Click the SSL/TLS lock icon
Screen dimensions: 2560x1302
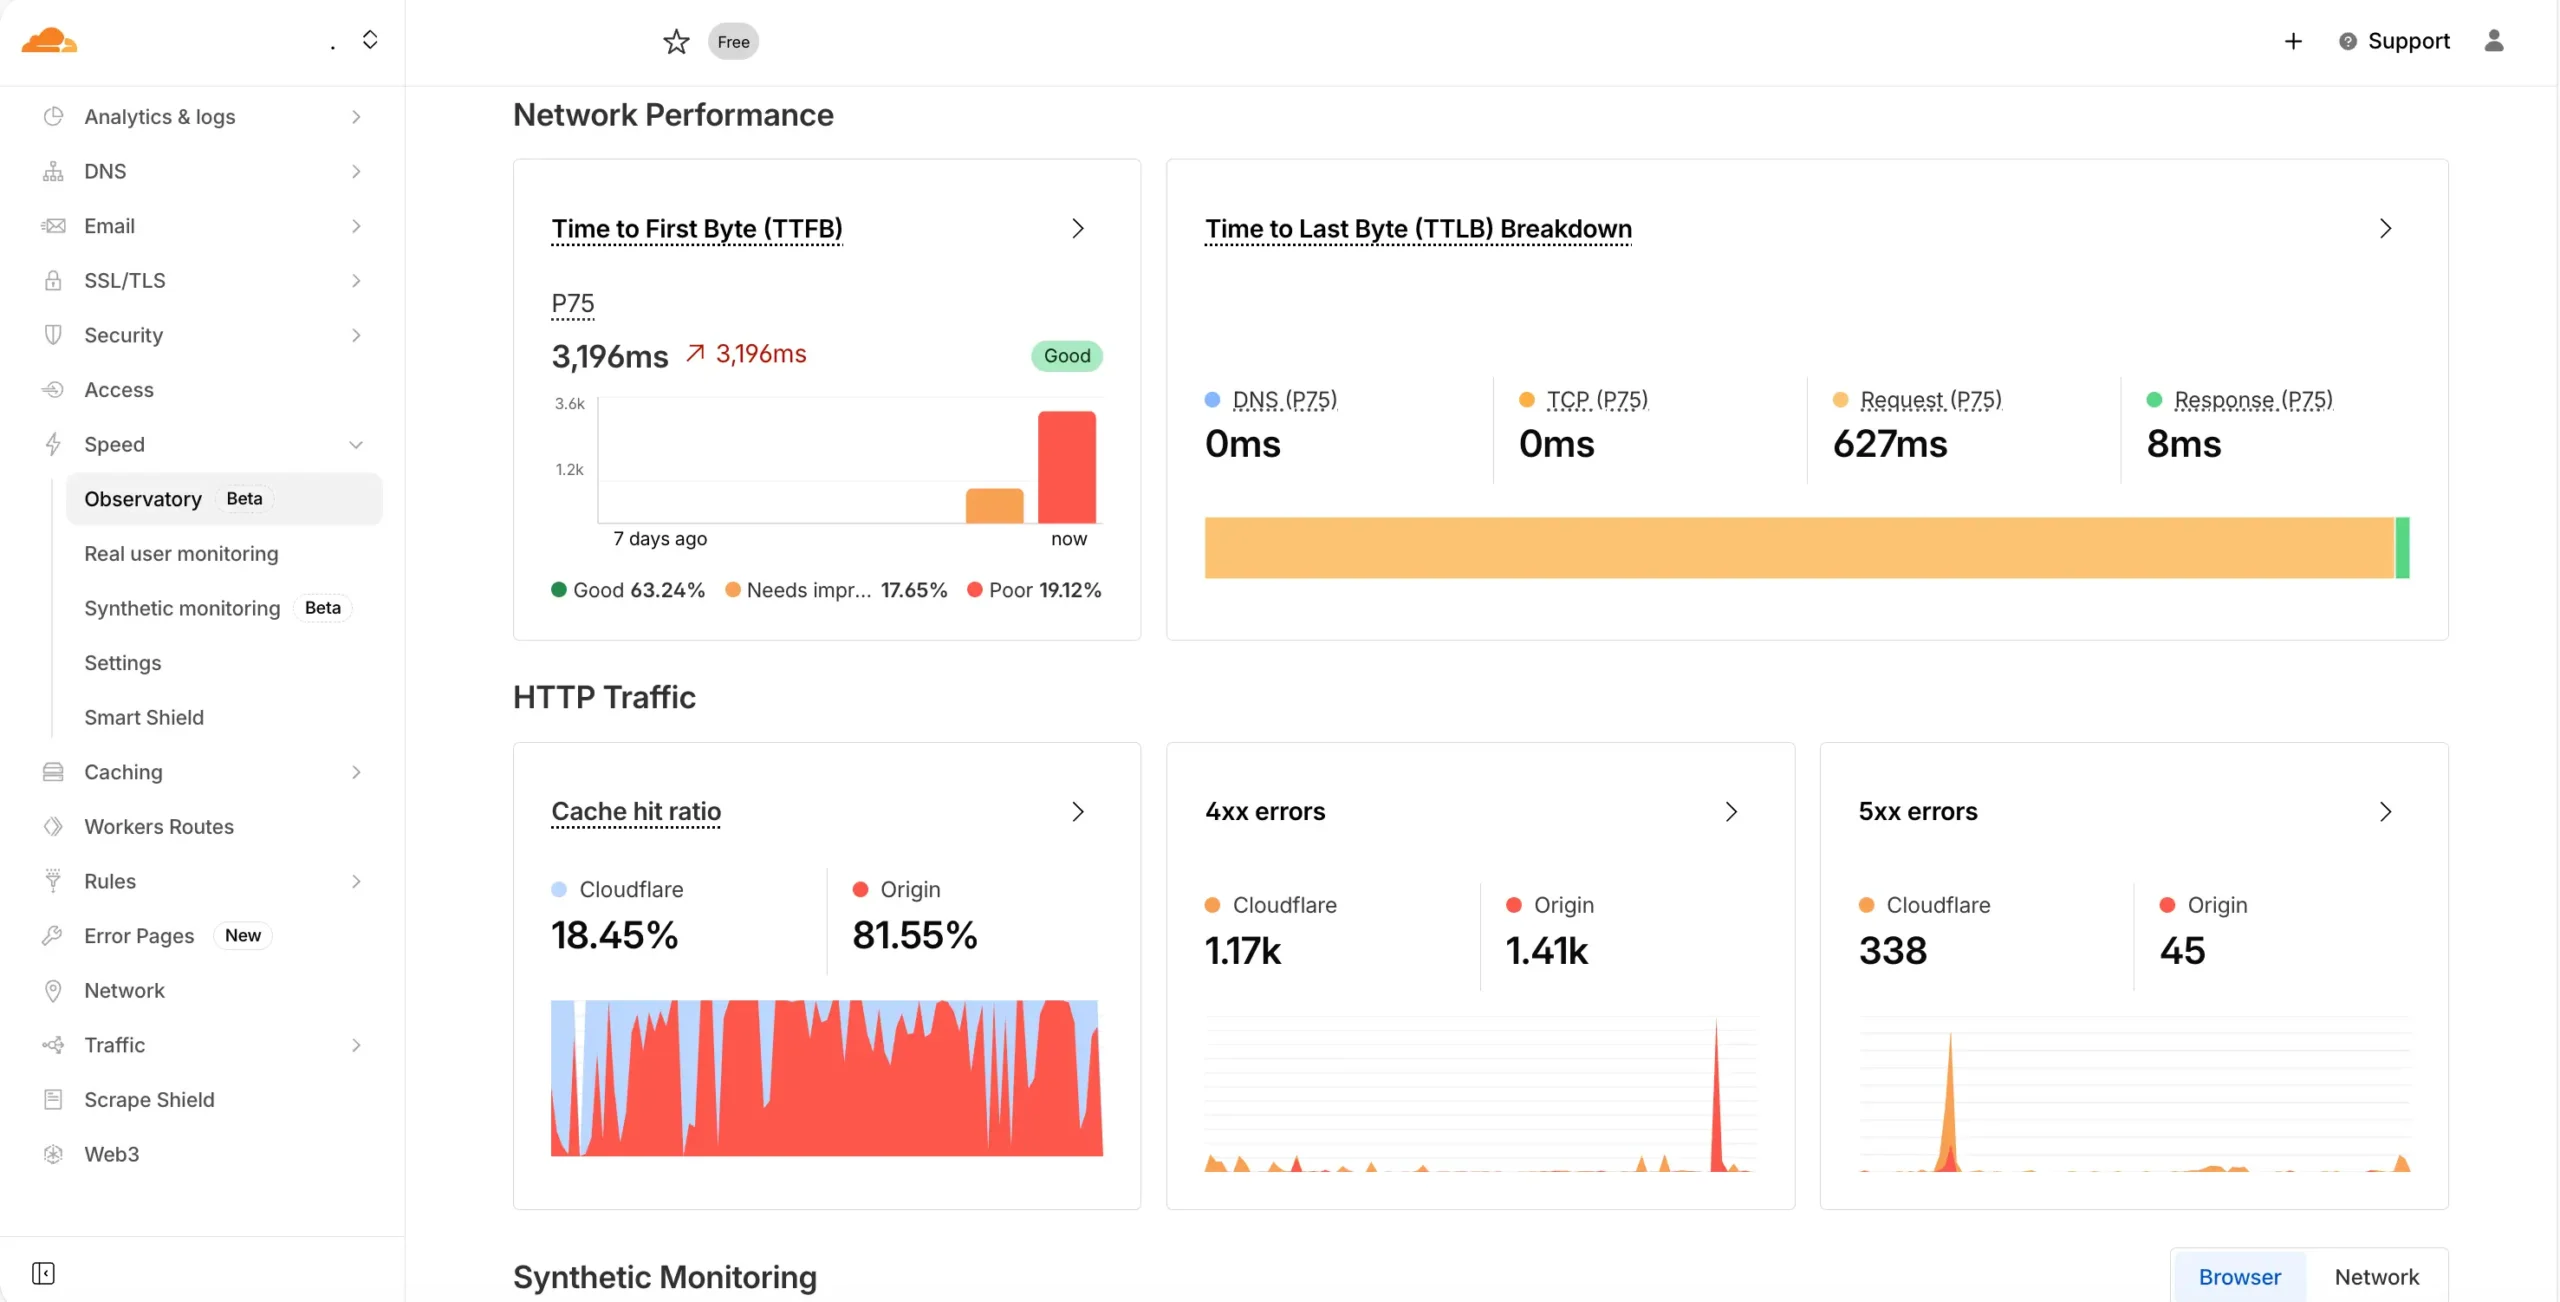click(53, 280)
